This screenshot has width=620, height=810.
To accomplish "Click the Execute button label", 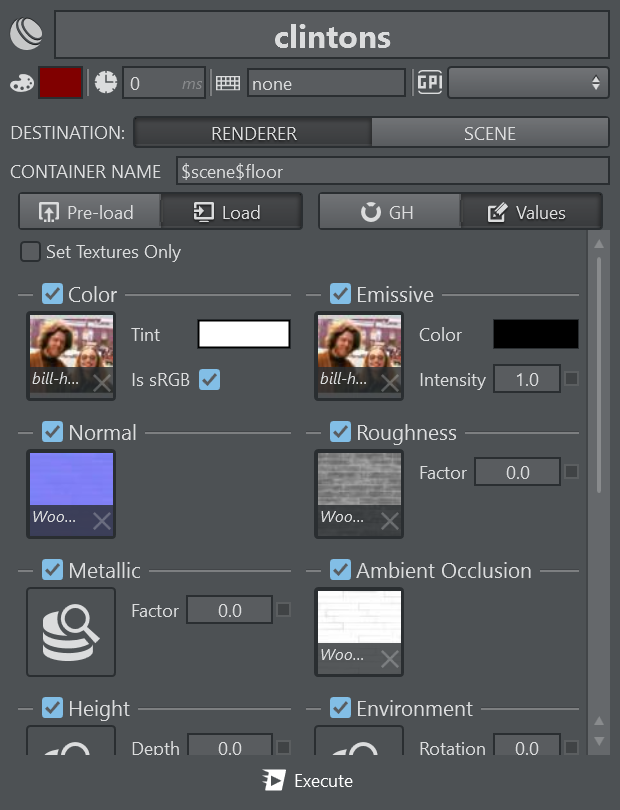I will [323, 781].
